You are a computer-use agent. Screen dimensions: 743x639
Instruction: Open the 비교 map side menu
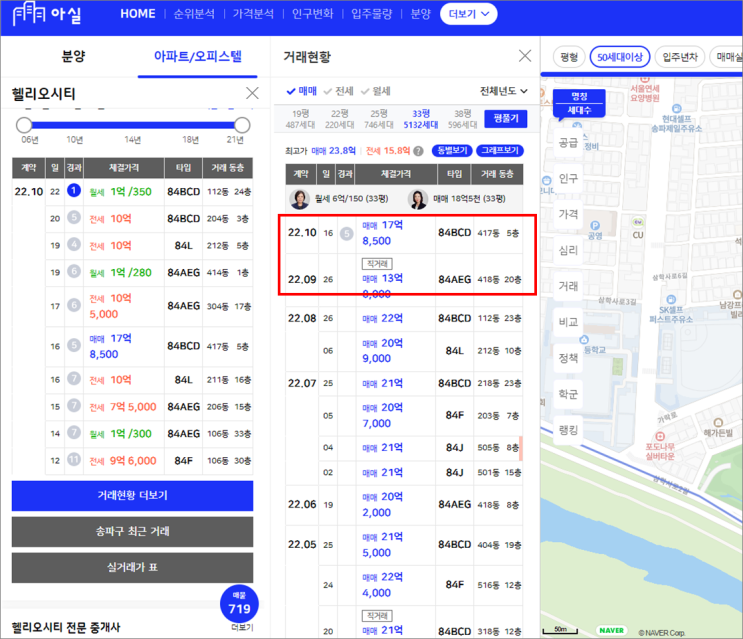[x=568, y=322]
